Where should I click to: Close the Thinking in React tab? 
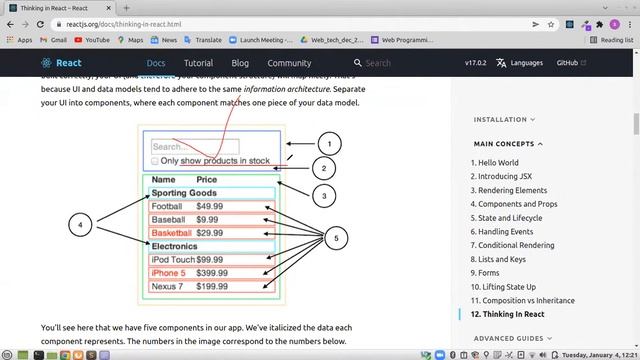point(109,8)
